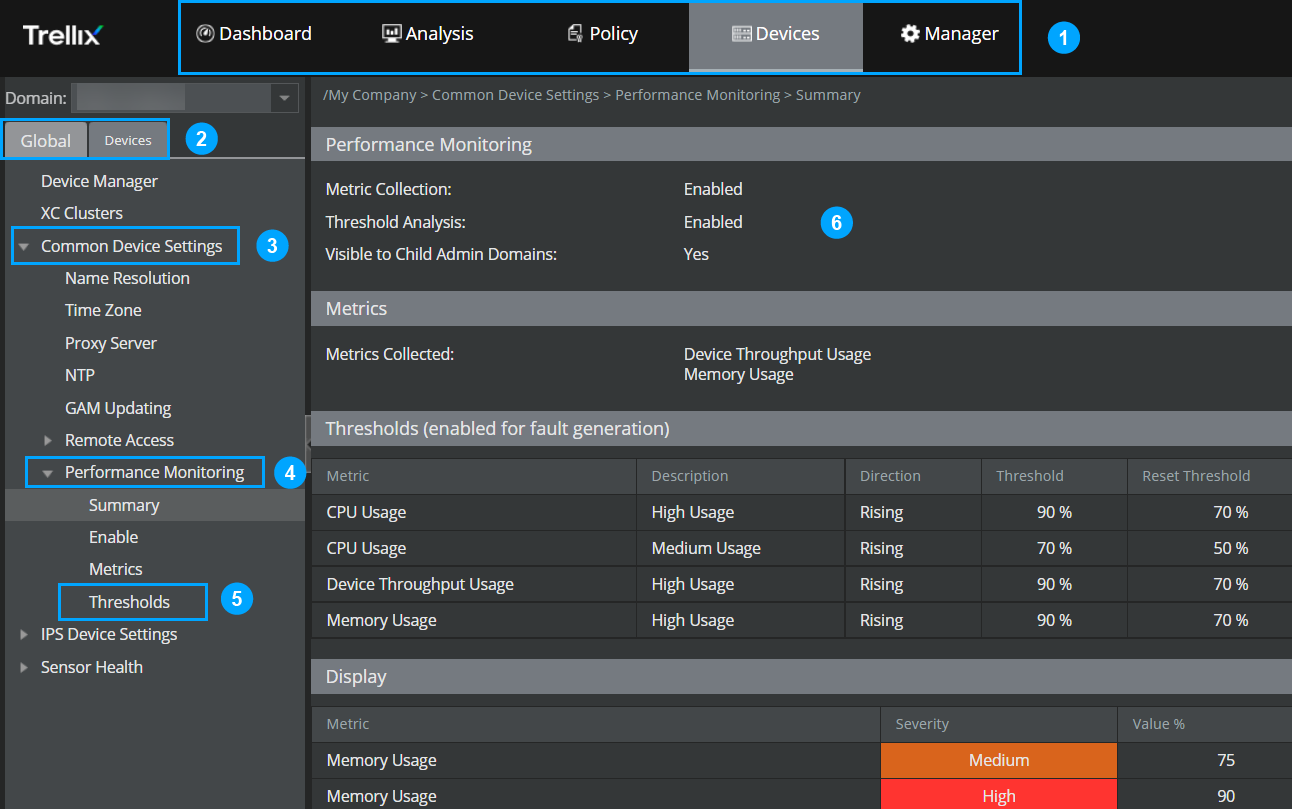Open the Policy menu label
Screen dimensions: 1292x809
click(x=613, y=34)
